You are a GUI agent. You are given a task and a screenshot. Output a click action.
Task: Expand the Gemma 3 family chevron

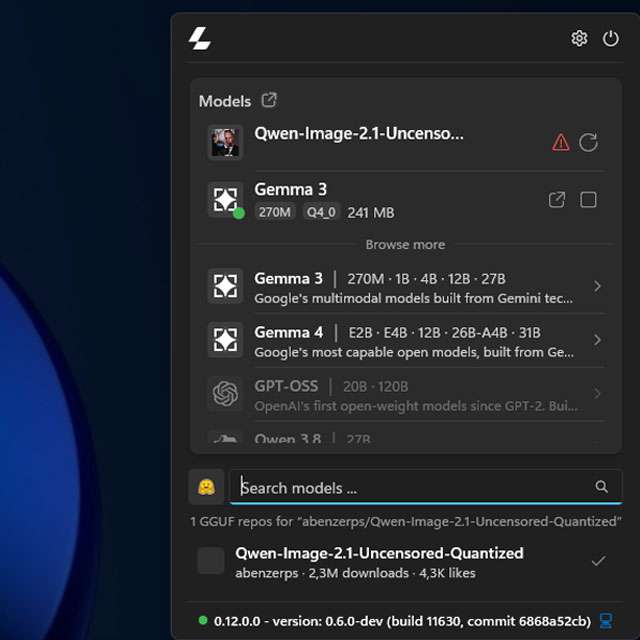pos(597,286)
